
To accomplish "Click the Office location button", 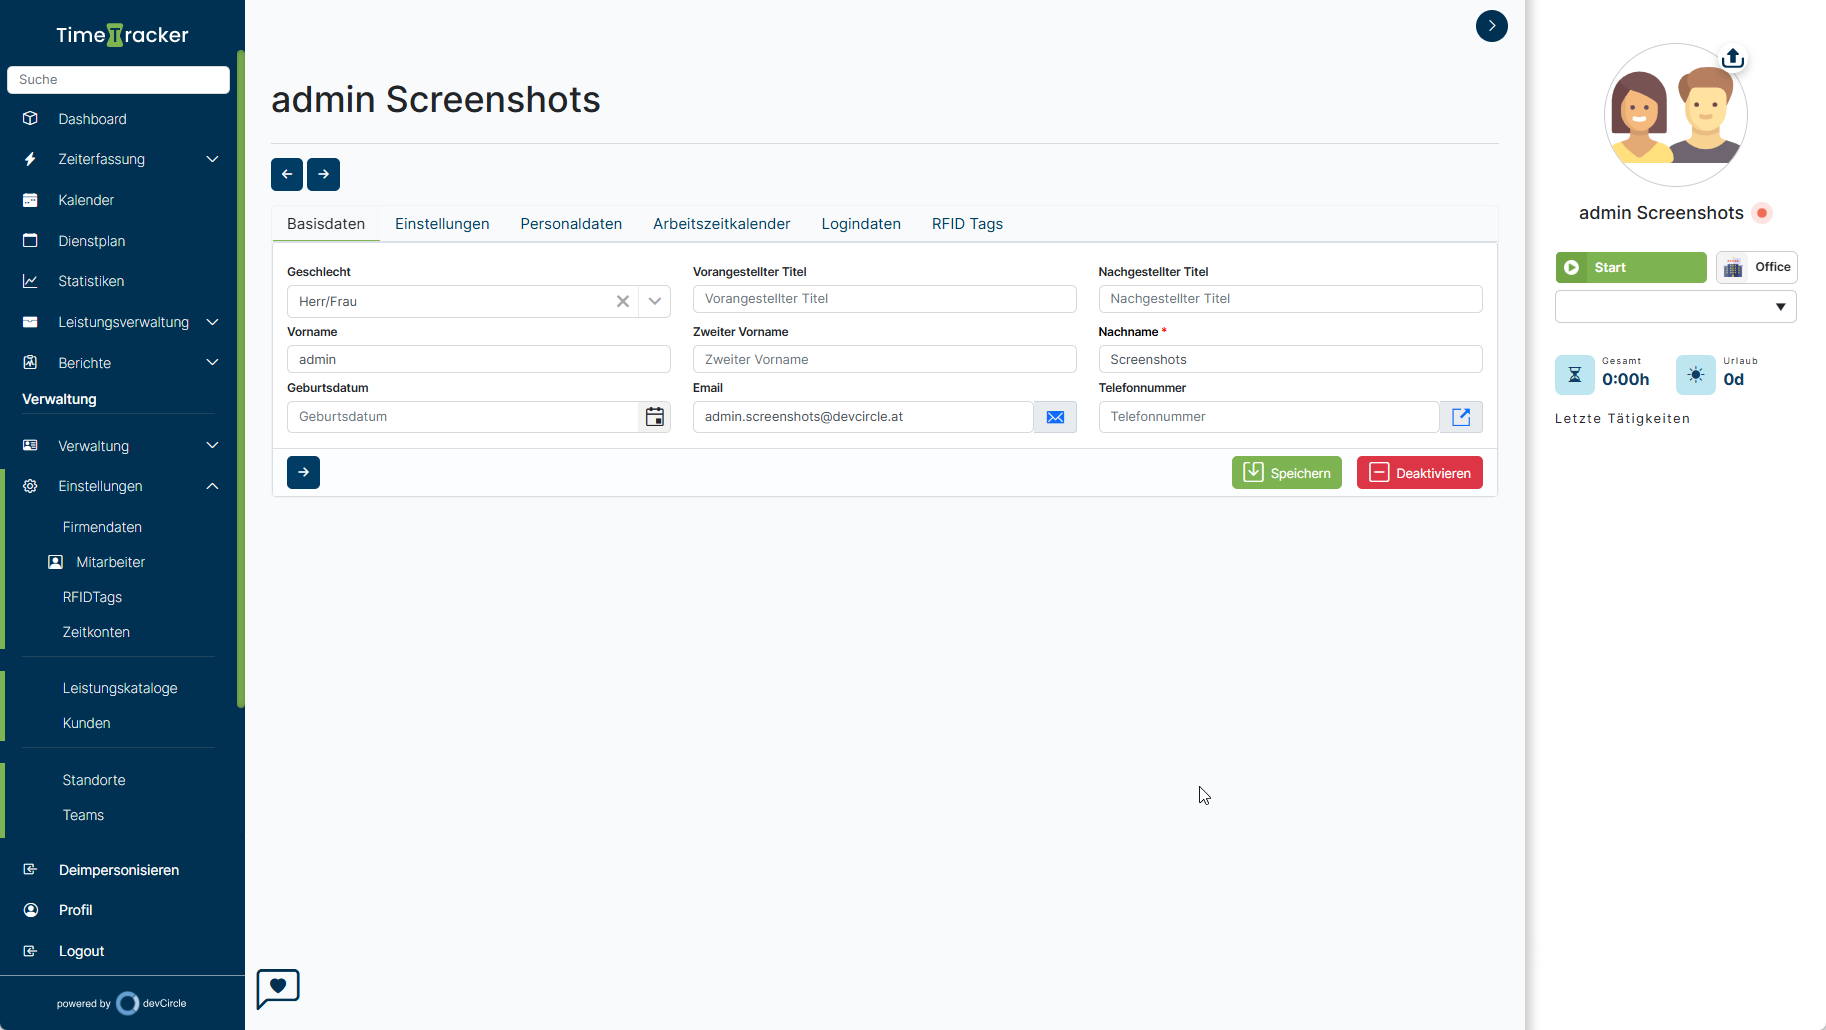I will coord(1757,267).
